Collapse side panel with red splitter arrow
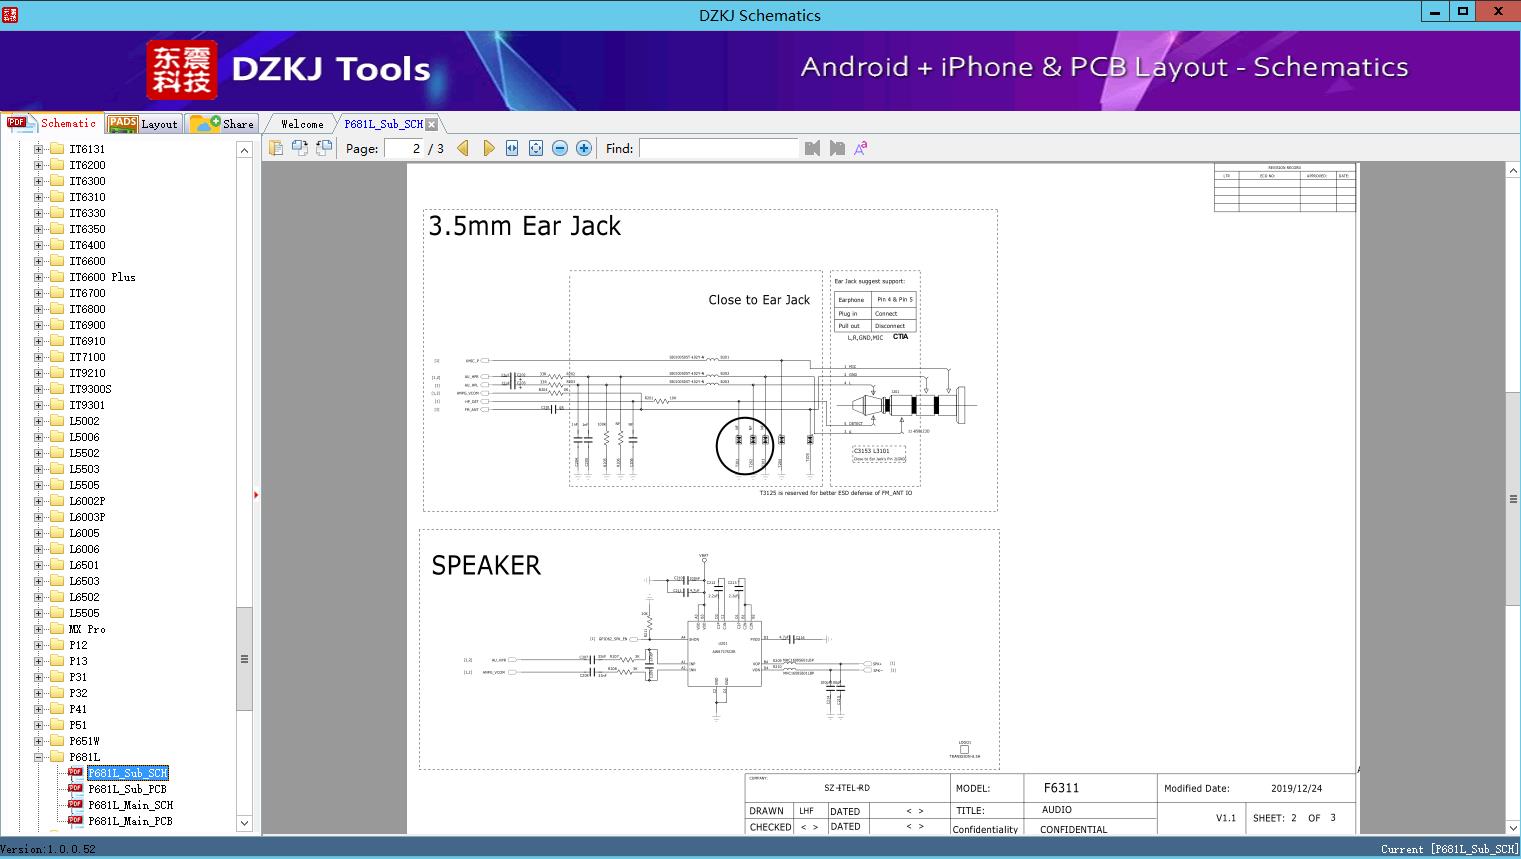The height and width of the screenshot is (859, 1521). point(256,494)
